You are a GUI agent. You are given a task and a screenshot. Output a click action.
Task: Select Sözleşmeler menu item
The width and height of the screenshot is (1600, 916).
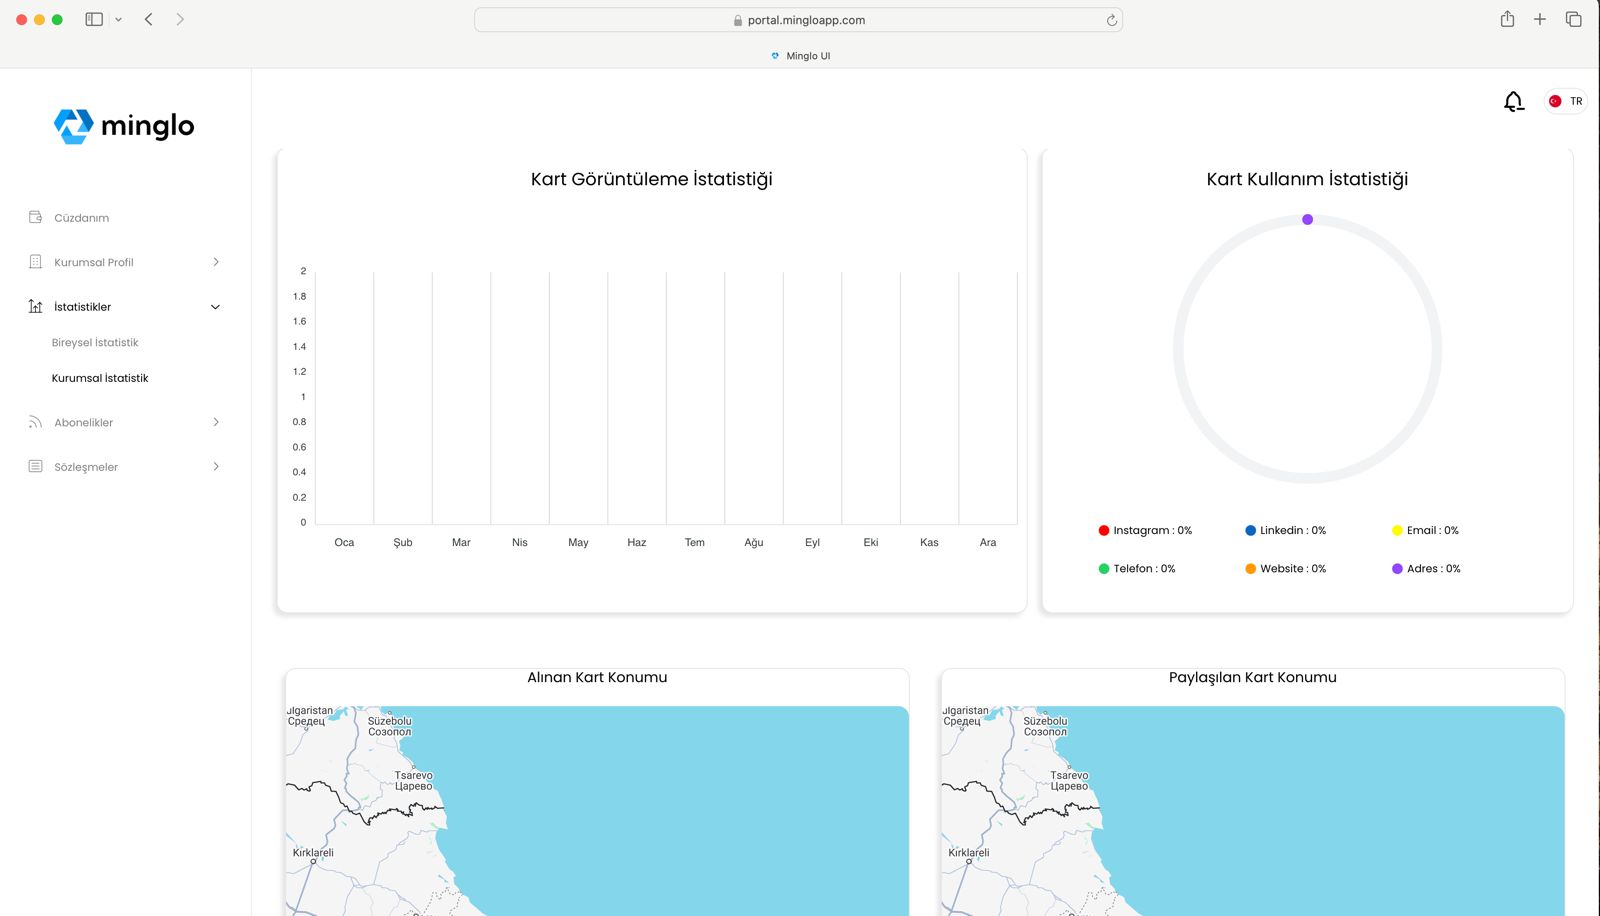pyautogui.click(x=86, y=467)
